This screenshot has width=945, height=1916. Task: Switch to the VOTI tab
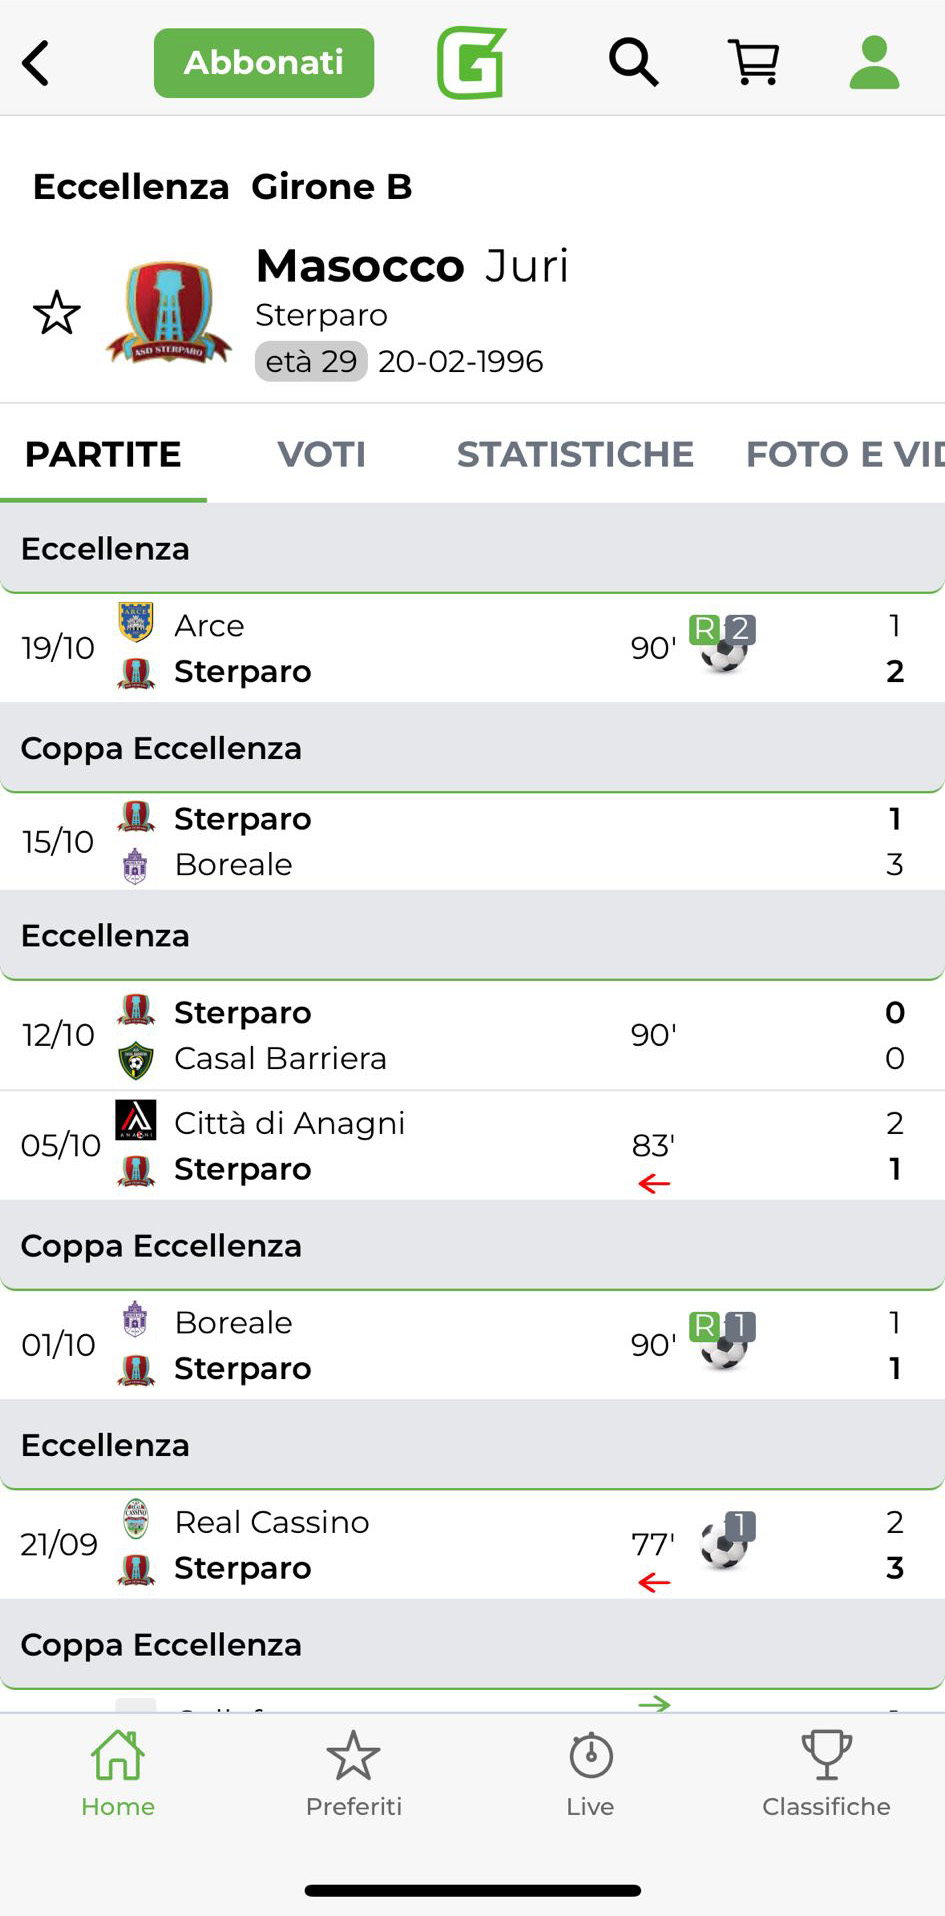(321, 454)
